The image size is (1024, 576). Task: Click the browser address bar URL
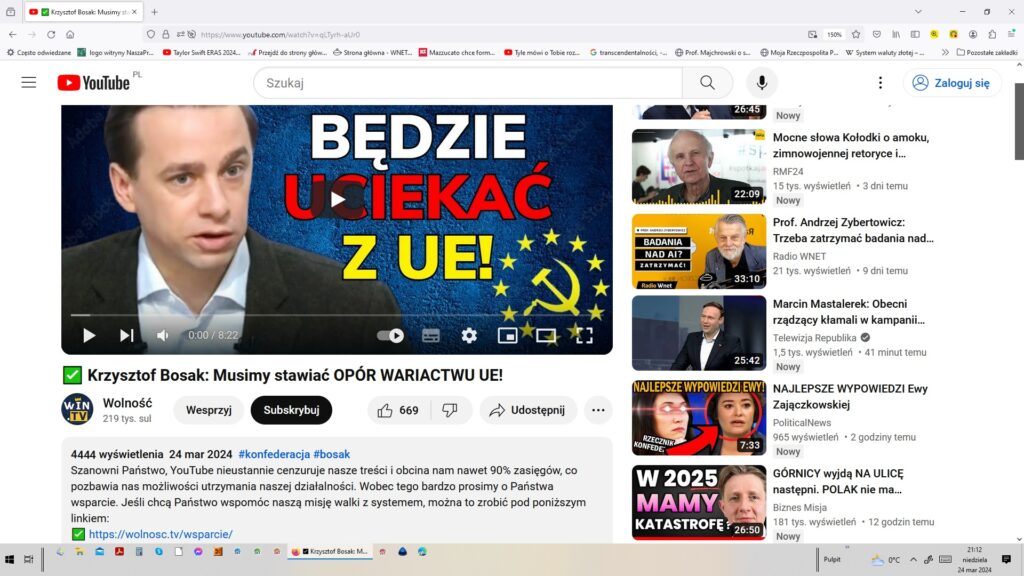pyautogui.click(x=280, y=35)
